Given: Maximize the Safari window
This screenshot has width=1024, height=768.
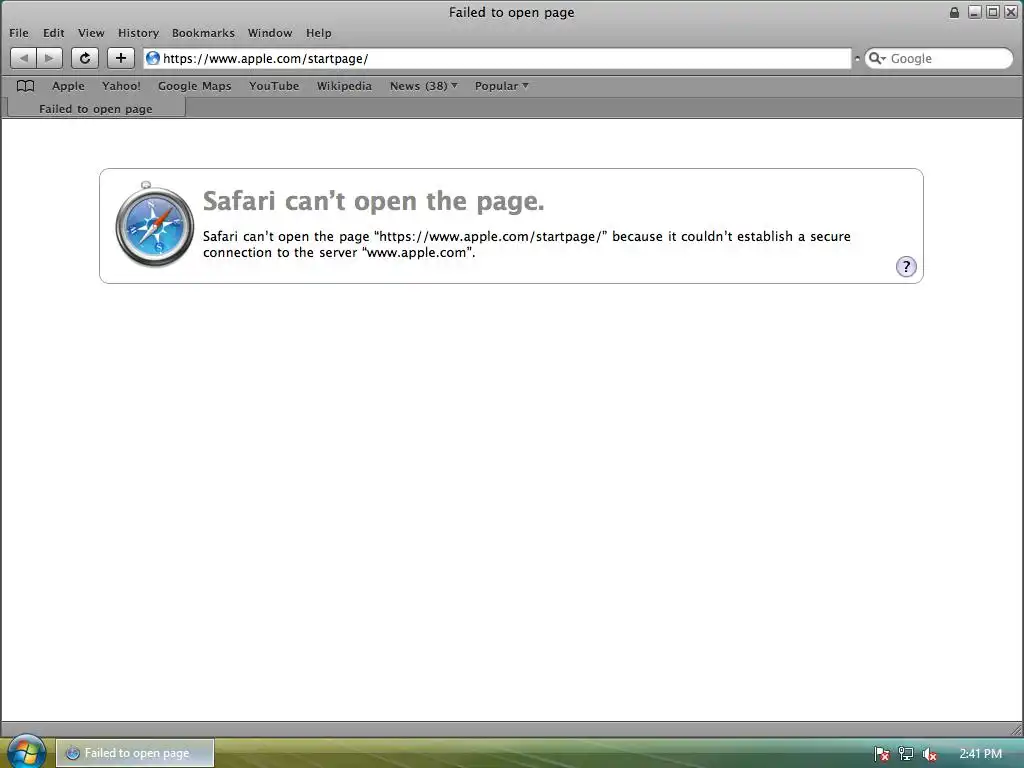Looking at the screenshot, I should click(993, 12).
